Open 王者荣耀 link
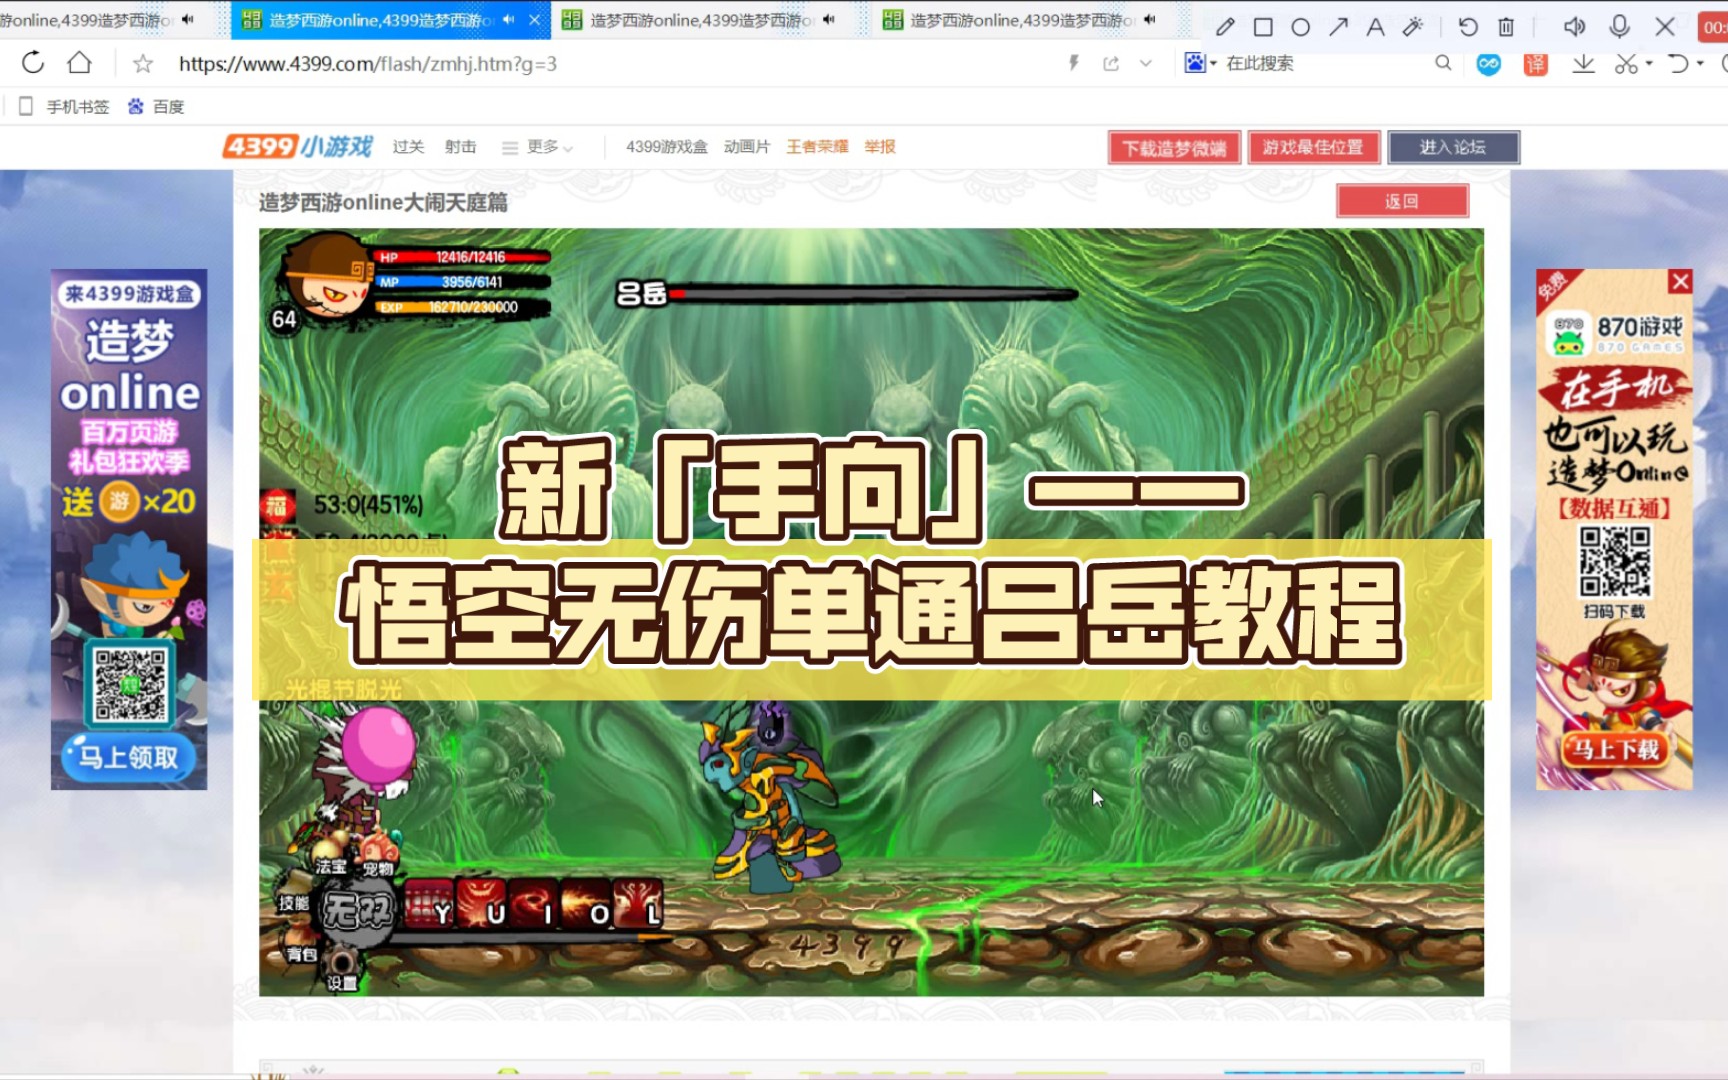The width and height of the screenshot is (1728, 1080). pyautogui.click(x=817, y=146)
